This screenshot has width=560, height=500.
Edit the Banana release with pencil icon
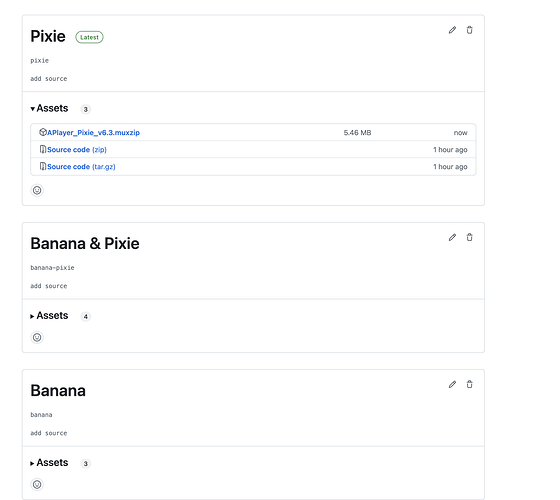(x=452, y=385)
